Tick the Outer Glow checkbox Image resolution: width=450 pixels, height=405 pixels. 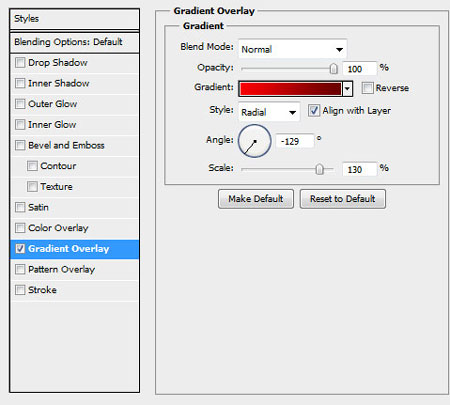coord(20,104)
